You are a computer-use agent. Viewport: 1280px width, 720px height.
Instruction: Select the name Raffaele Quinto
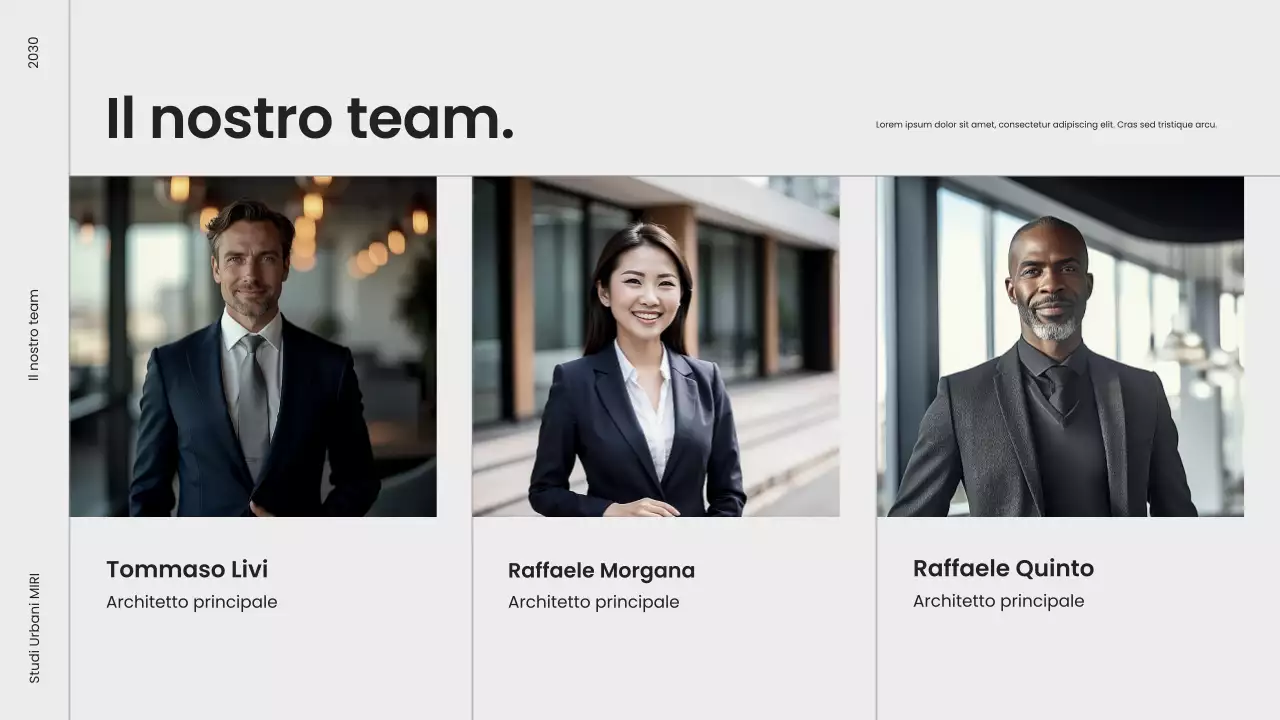pos(1003,568)
